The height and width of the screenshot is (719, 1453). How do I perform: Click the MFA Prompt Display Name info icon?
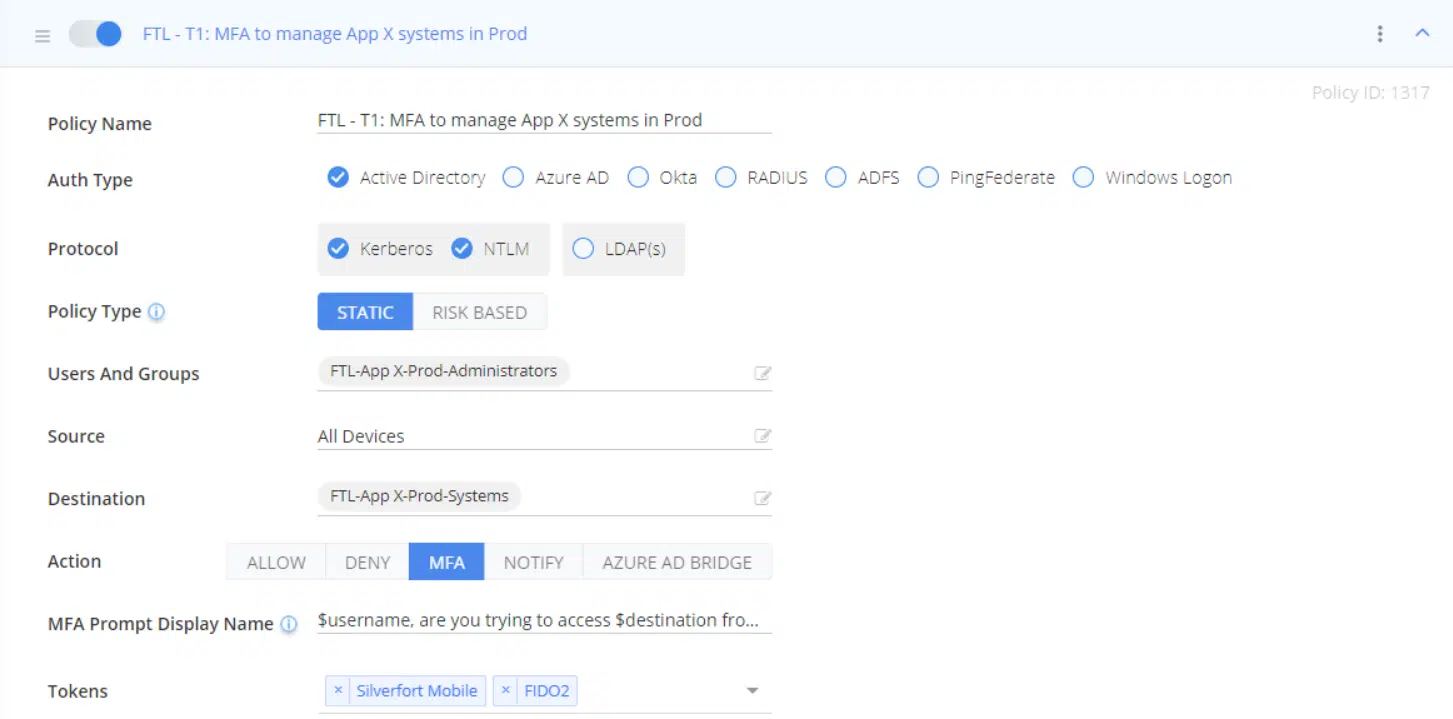click(x=288, y=624)
